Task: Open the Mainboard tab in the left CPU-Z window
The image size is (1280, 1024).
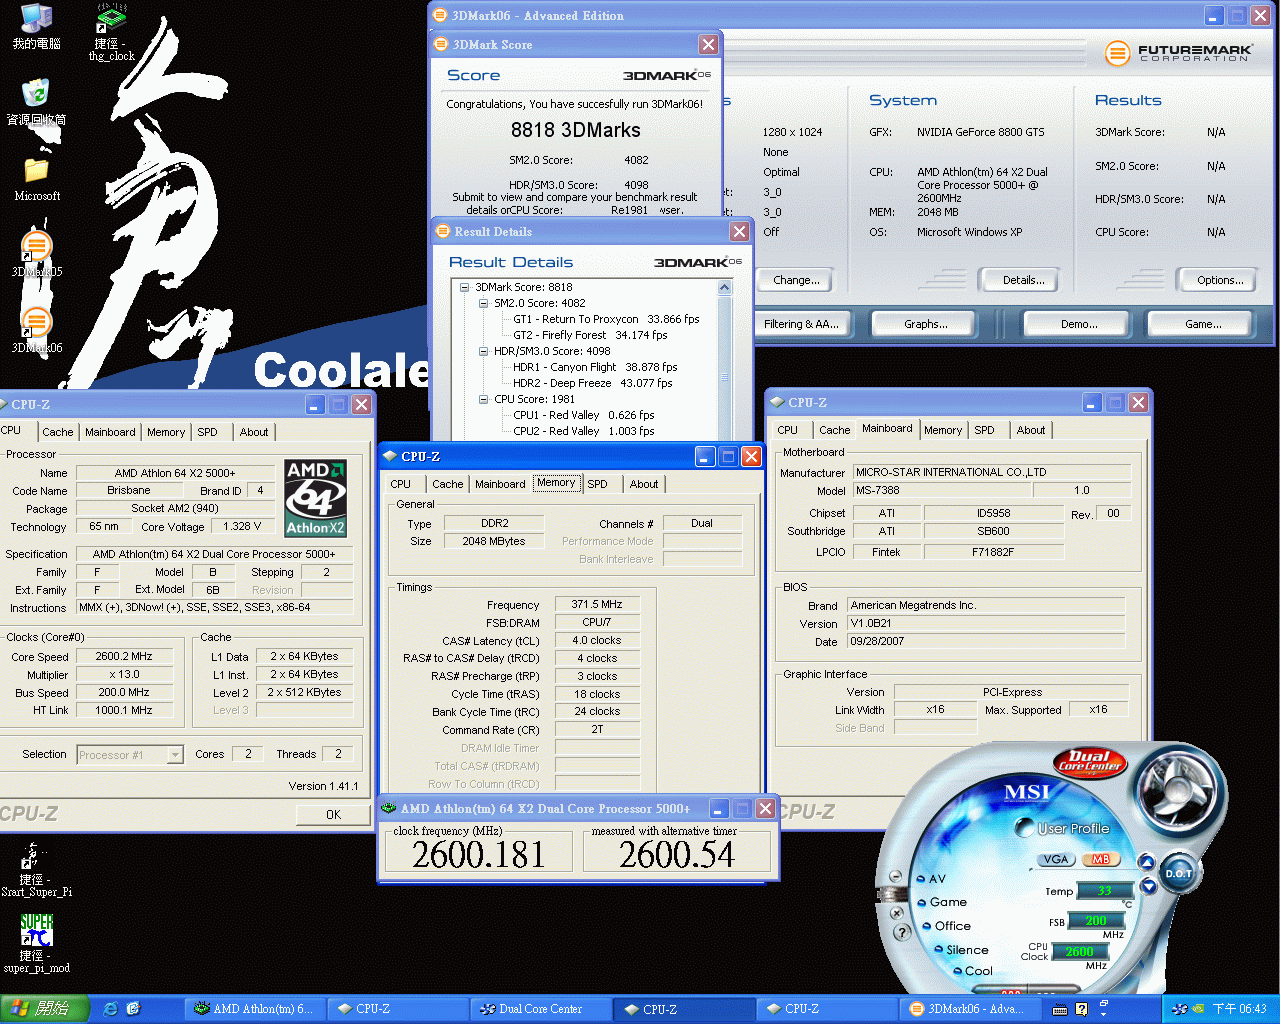Action: (x=110, y=432)
